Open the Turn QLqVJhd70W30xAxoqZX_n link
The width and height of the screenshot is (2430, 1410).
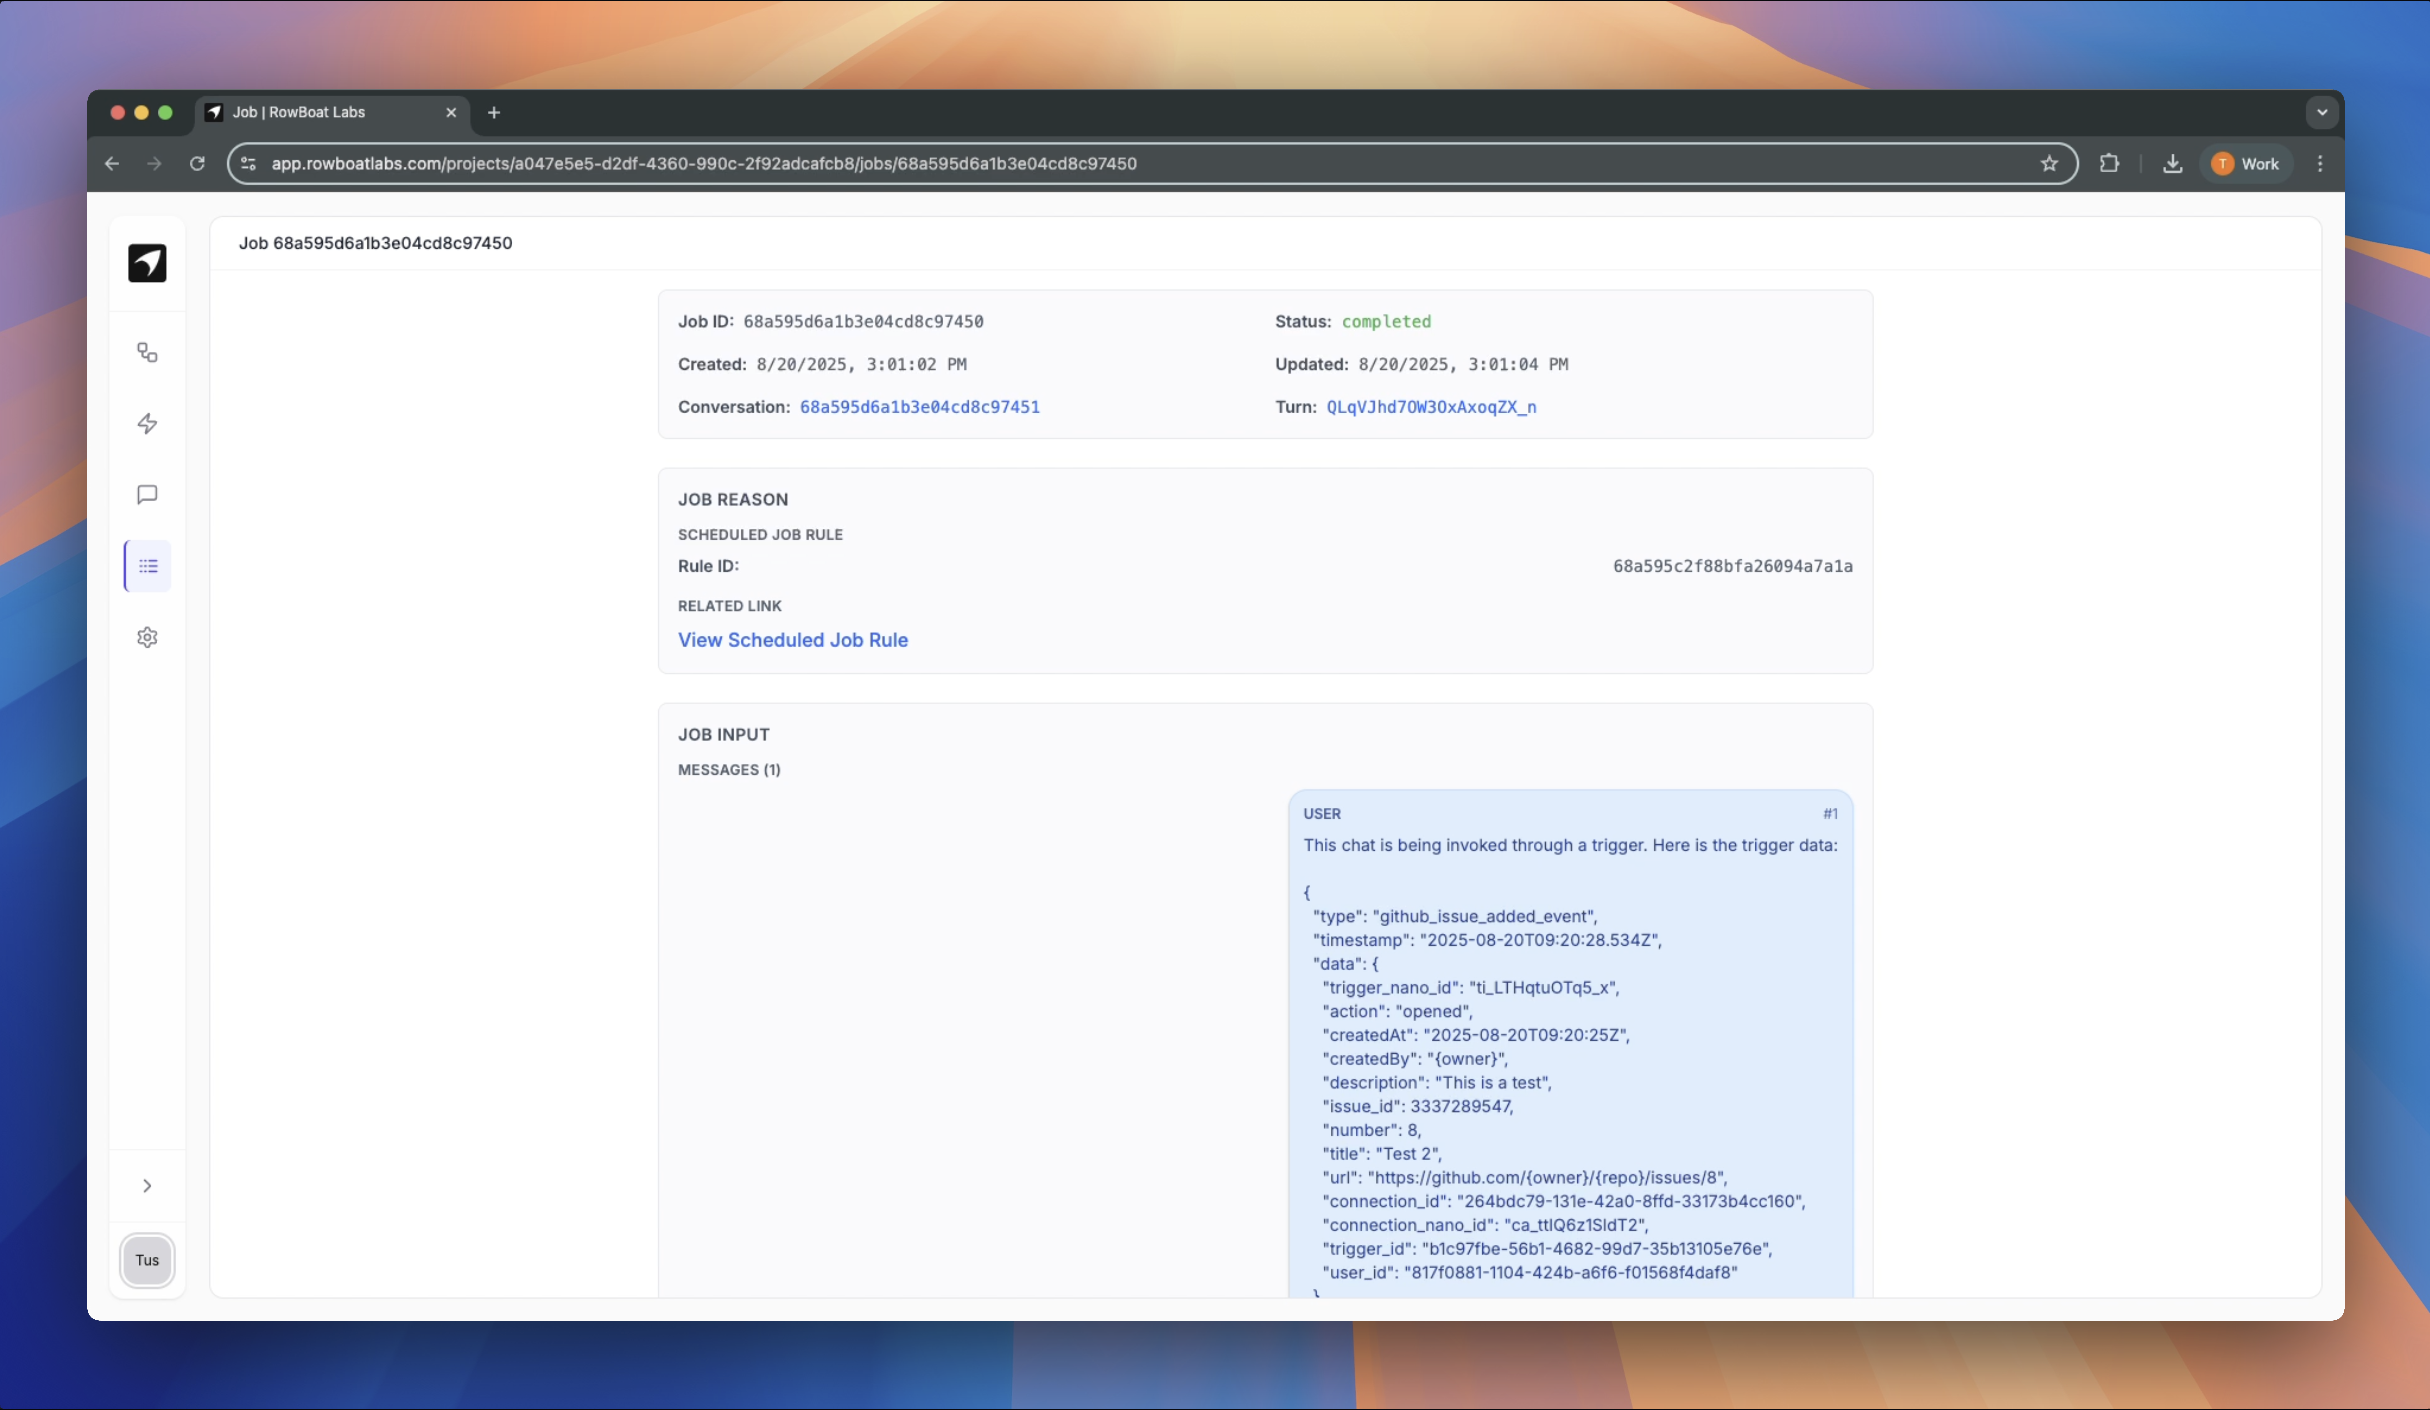coord(1431,407)
